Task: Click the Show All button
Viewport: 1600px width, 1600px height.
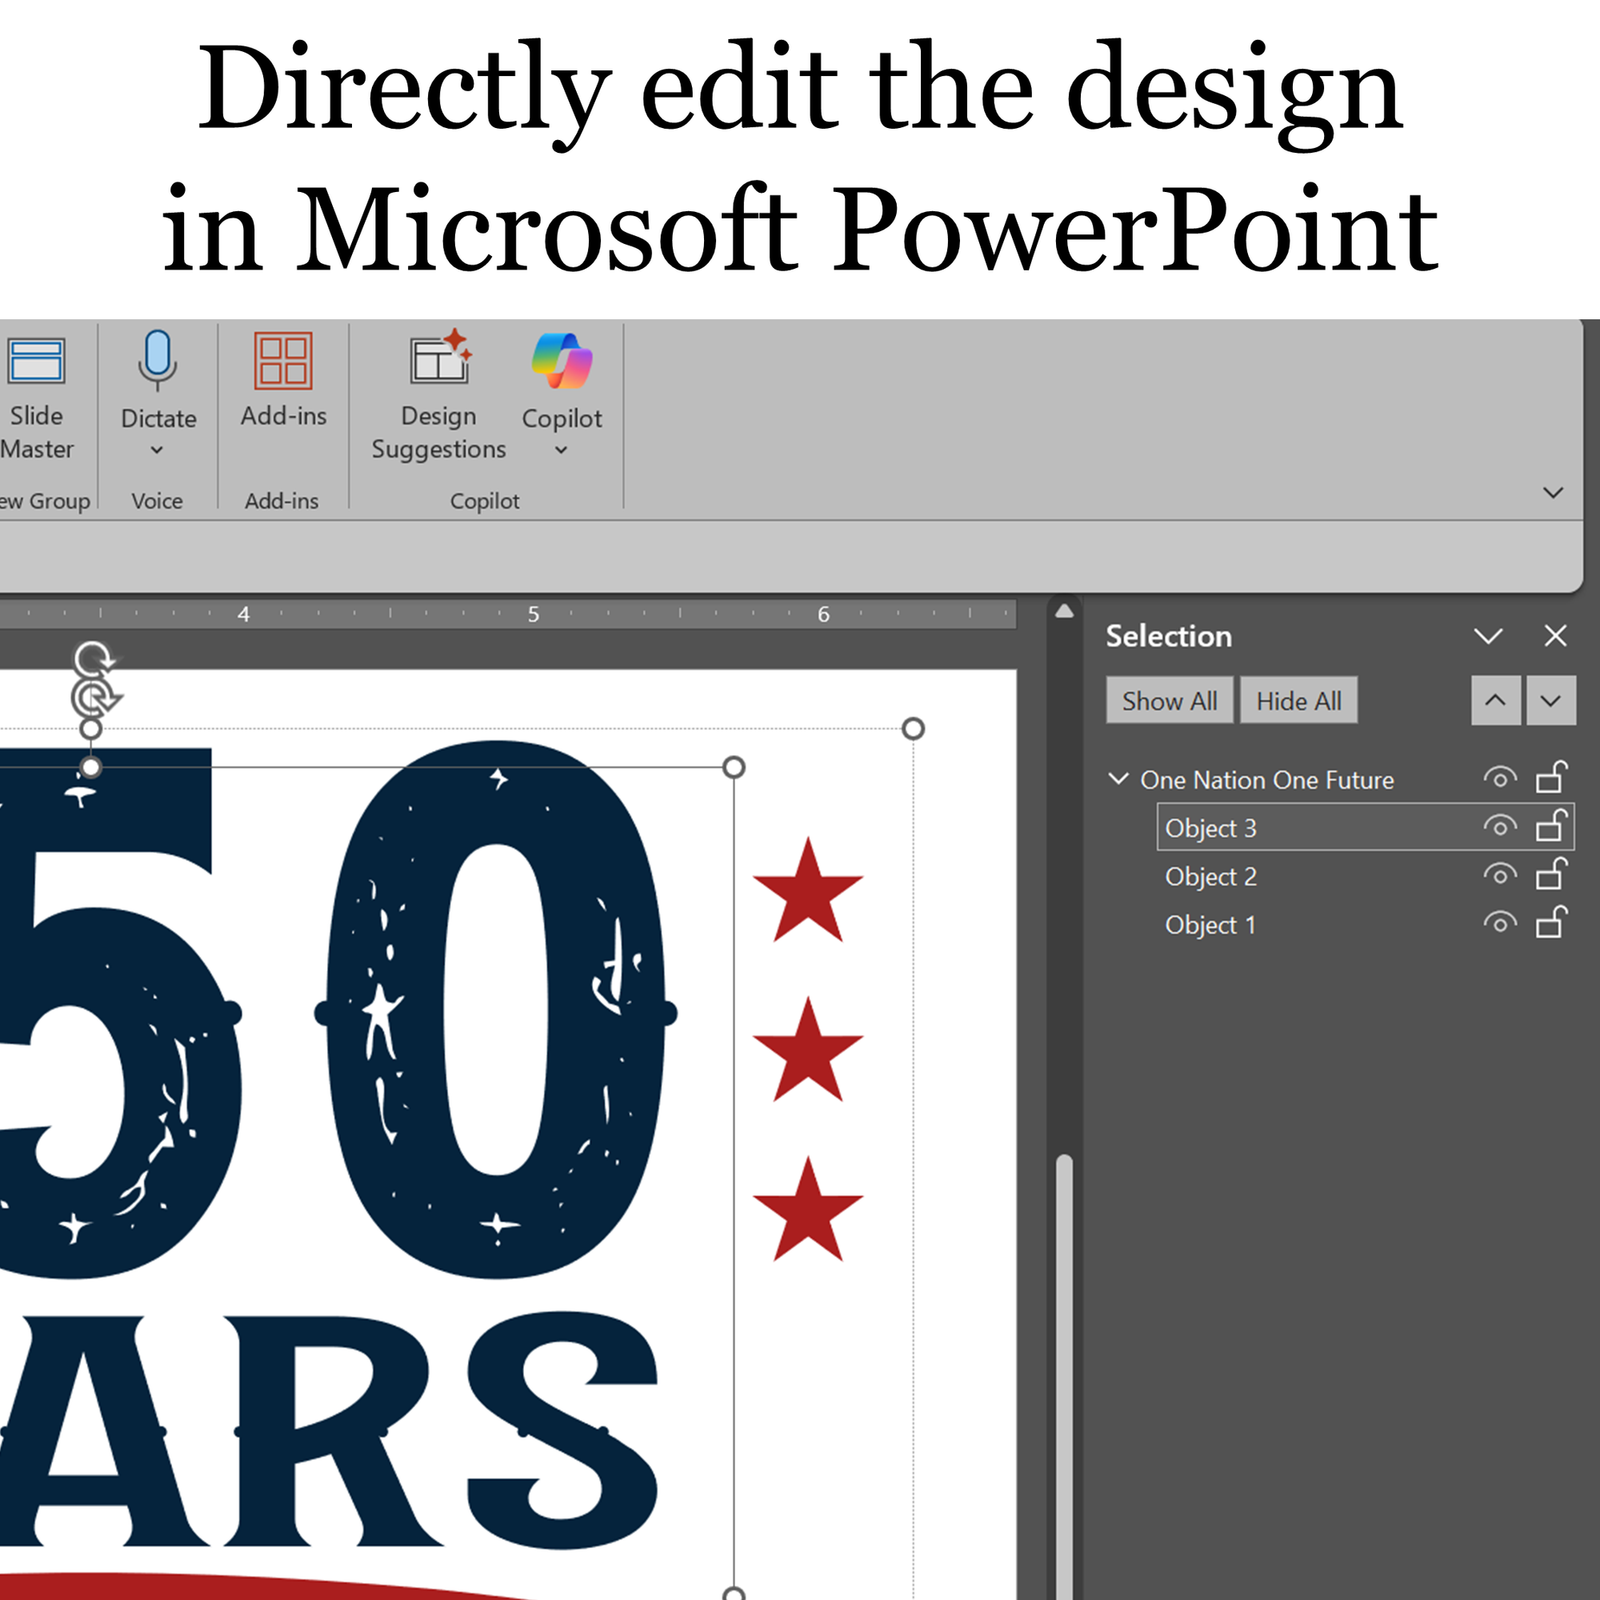Action: [1170, 701]
